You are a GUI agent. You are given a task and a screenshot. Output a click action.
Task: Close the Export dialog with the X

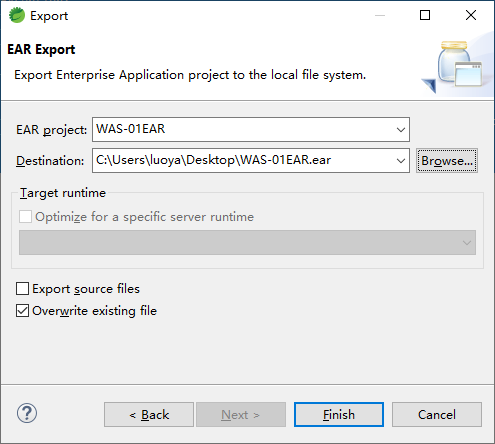pos(471,15)
